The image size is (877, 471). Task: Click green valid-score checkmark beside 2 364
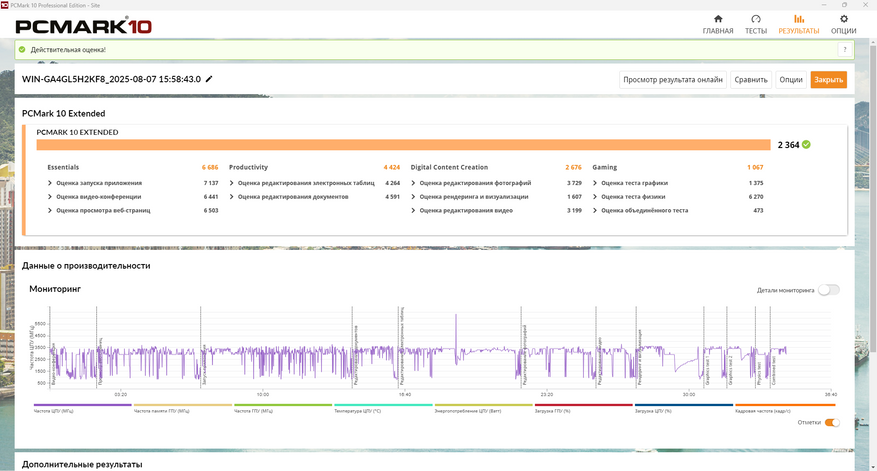(806, 144)
